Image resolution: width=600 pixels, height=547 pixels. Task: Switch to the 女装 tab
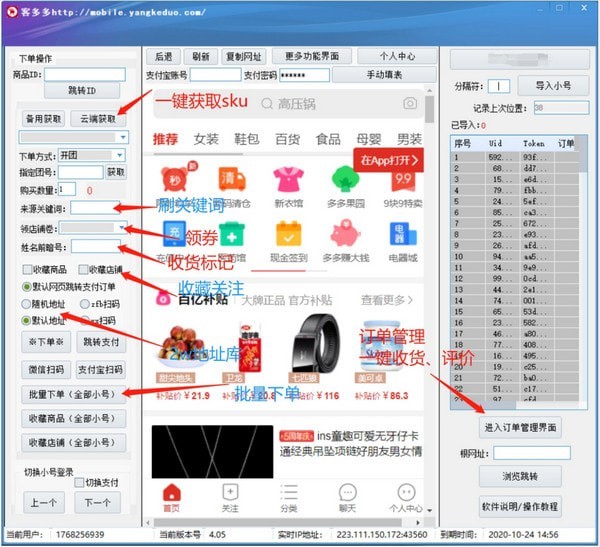pos(206,139)
